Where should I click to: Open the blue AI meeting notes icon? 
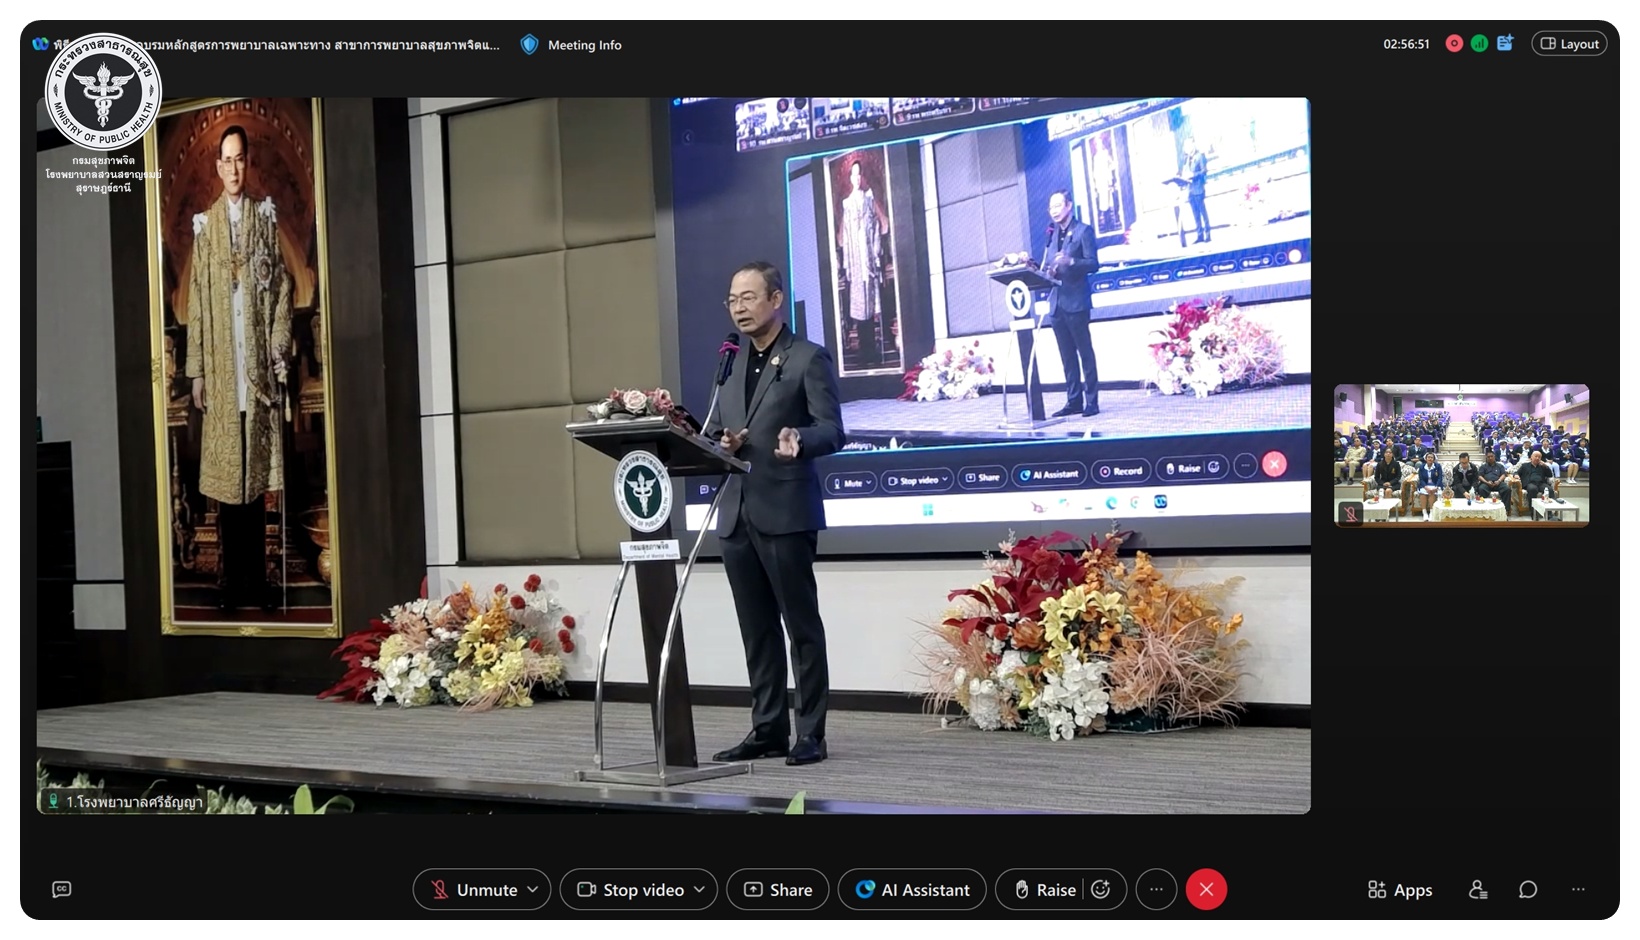[x=1505, y=43]
